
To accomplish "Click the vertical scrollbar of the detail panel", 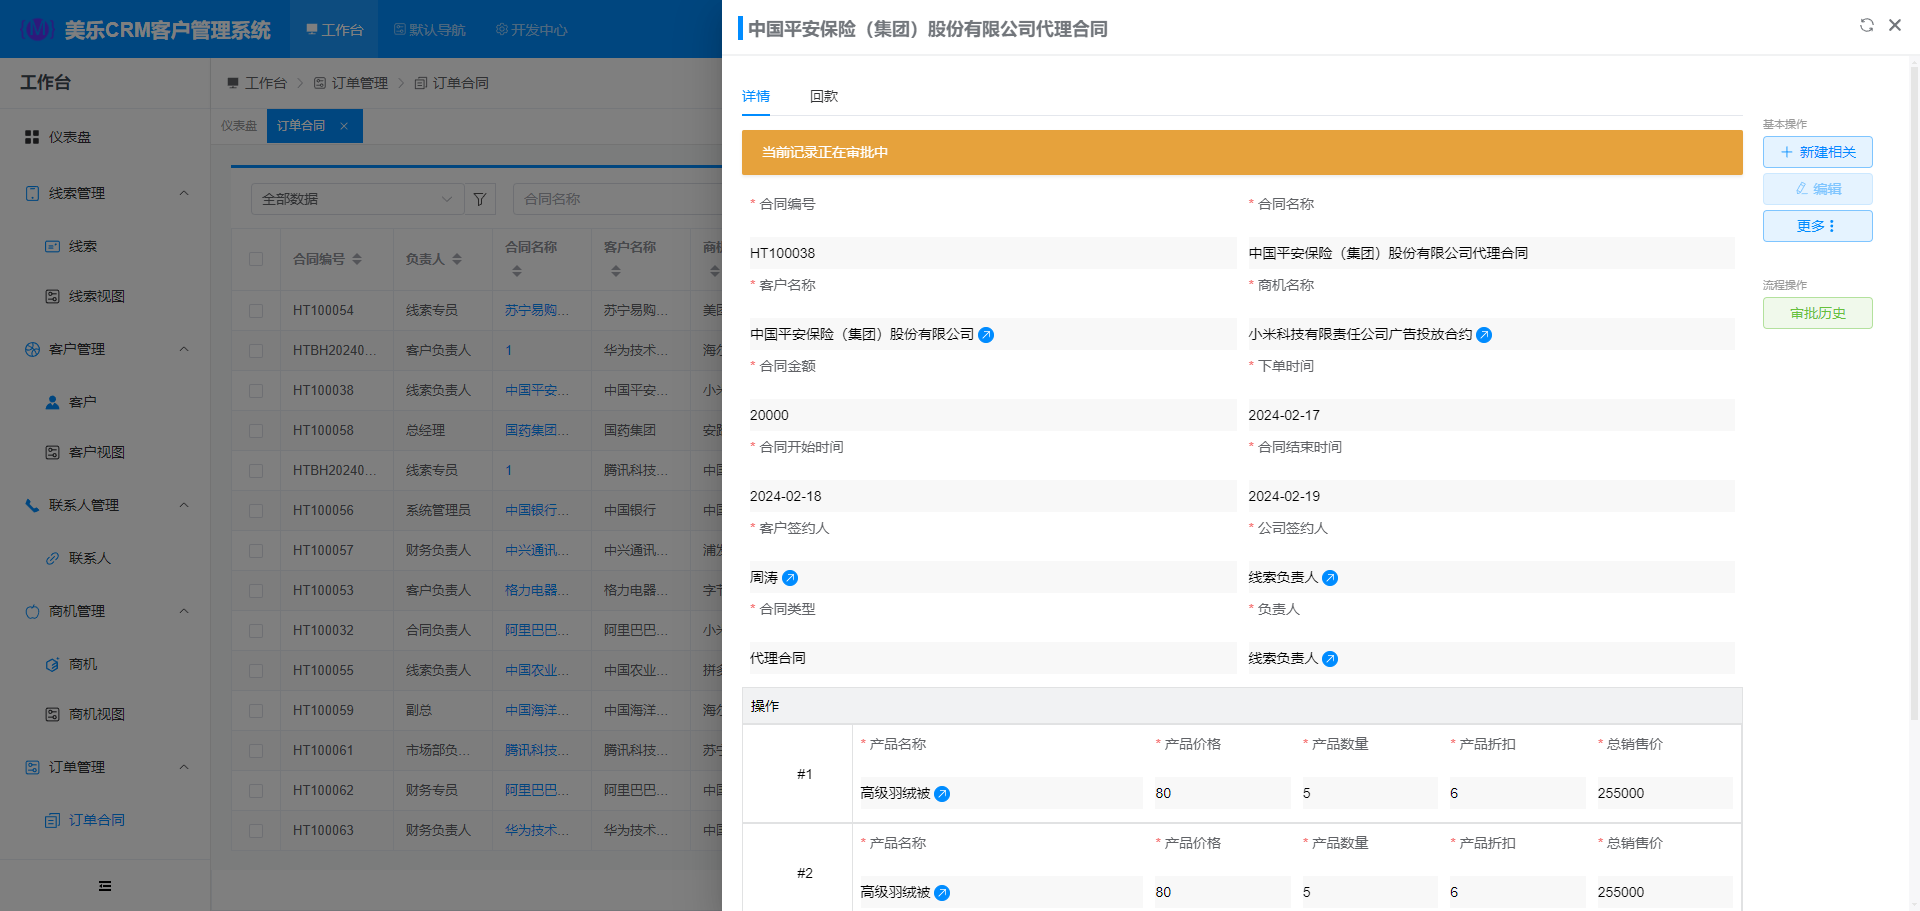I will (1914, 400).
